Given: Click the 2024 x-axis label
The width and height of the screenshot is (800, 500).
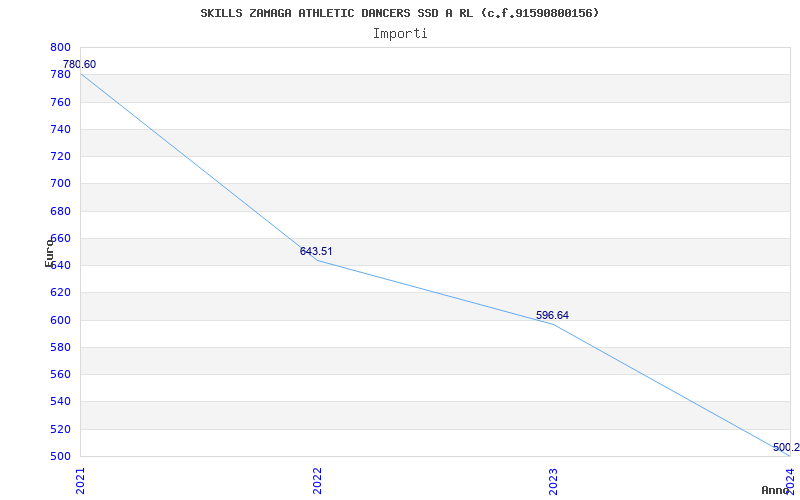Looking at the screenshot, I should tap(791, 481).
